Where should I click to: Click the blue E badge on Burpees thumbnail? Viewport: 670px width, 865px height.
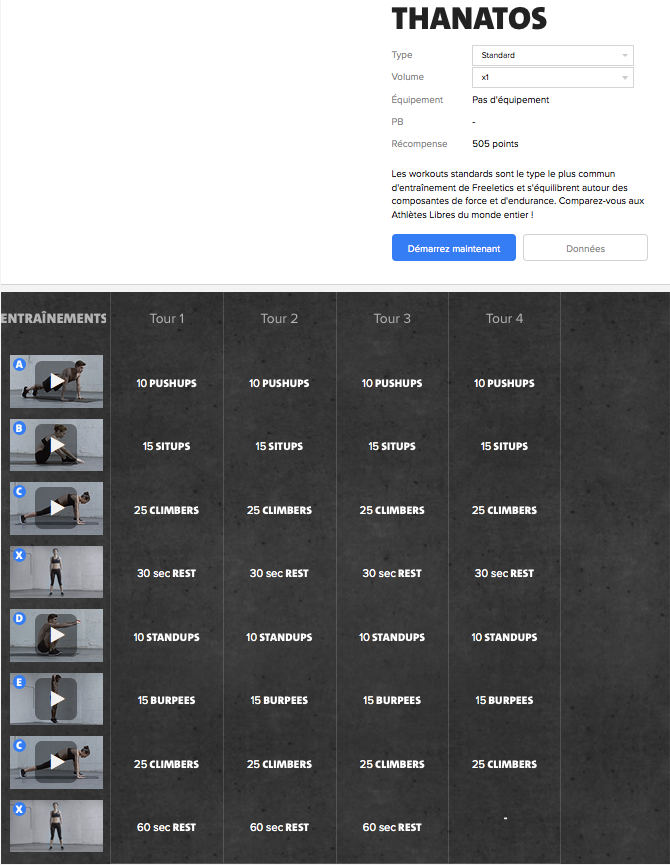click(x=19, y=682)
